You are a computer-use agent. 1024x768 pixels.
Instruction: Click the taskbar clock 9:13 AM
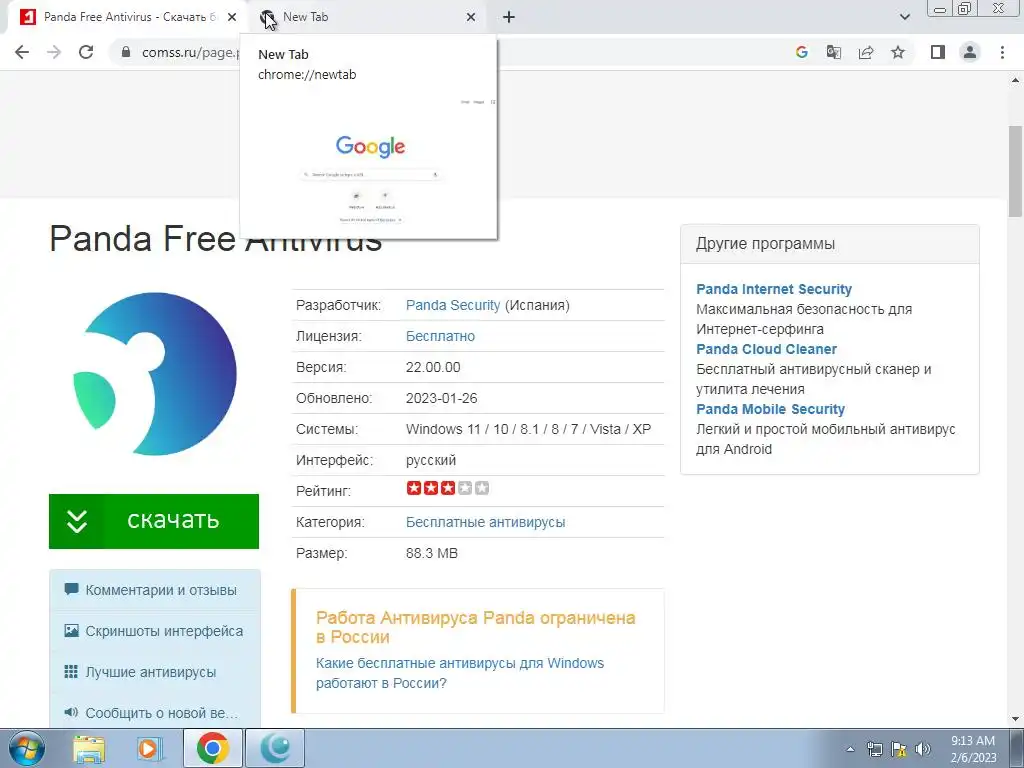click(973, 749)
